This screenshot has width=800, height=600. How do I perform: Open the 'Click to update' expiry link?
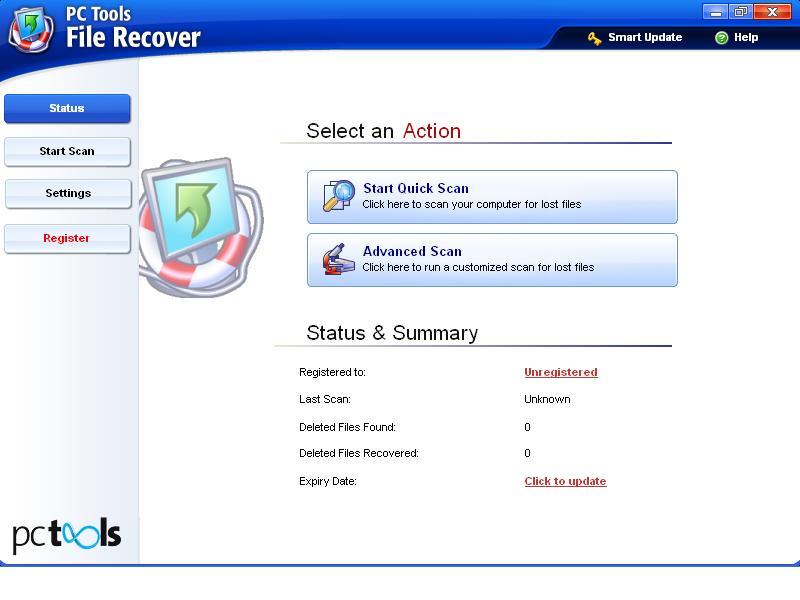coord(565,481)
